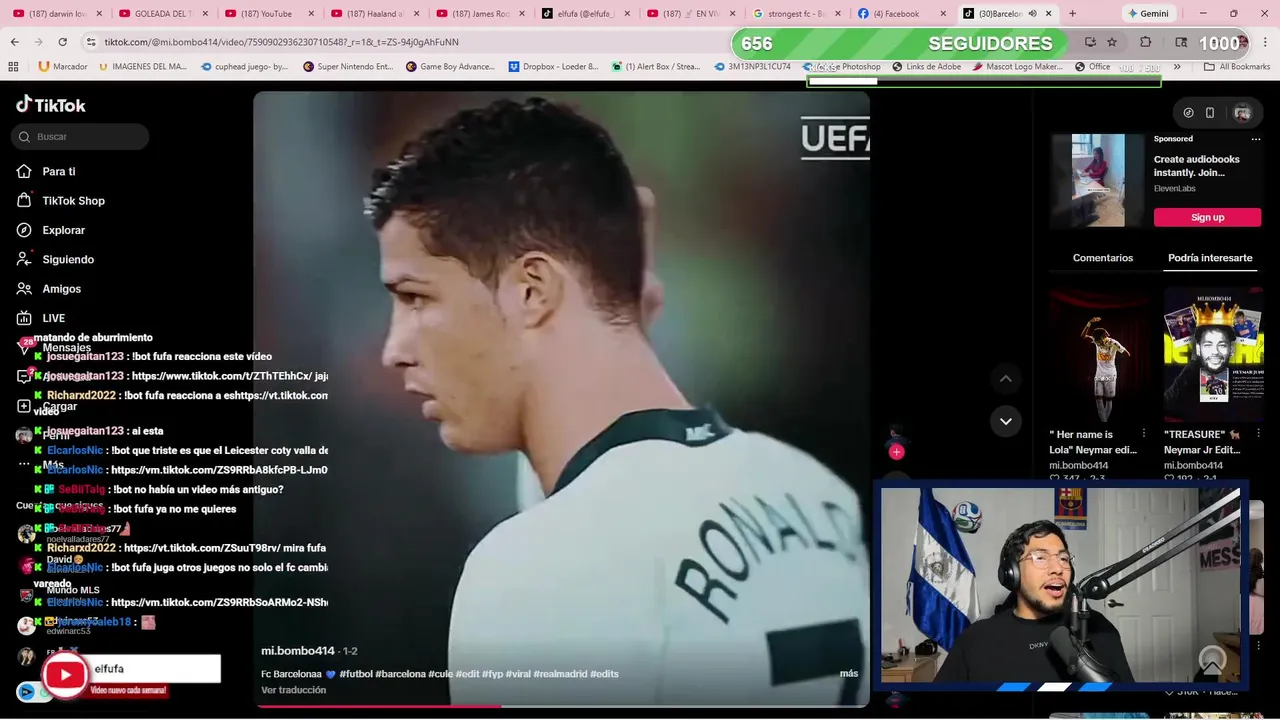Expand the bookmarks overflow chevron
The image size is (1280, 720).
pos(1177,67)
